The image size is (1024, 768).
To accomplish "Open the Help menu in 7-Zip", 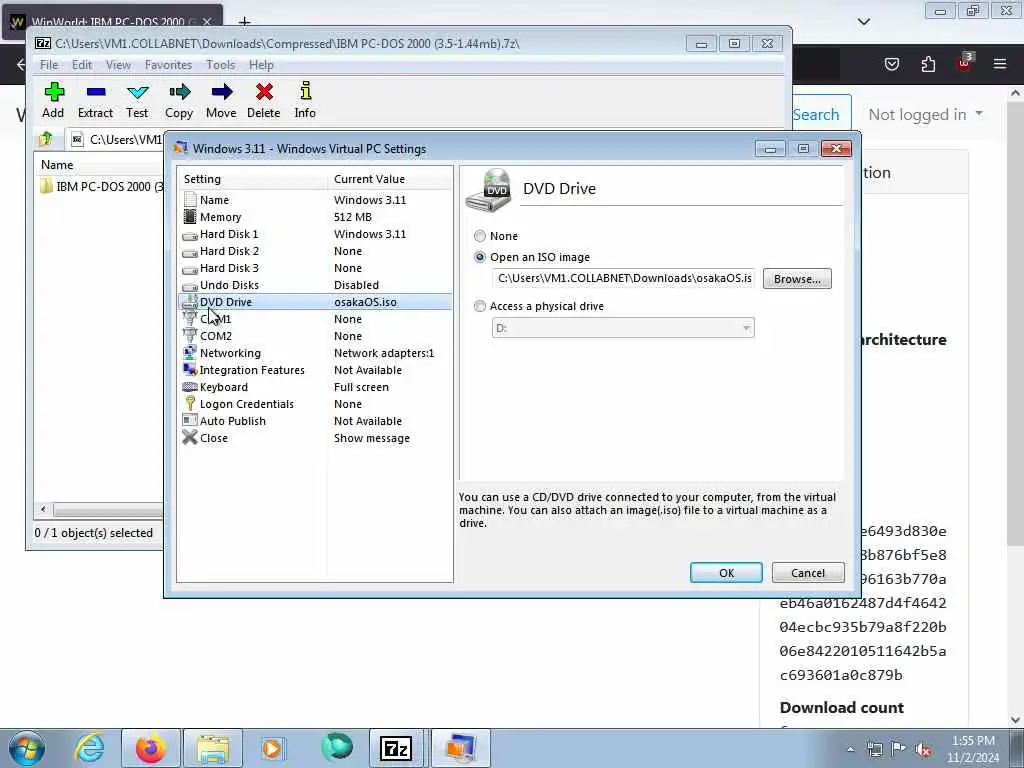I will (261, 65).
